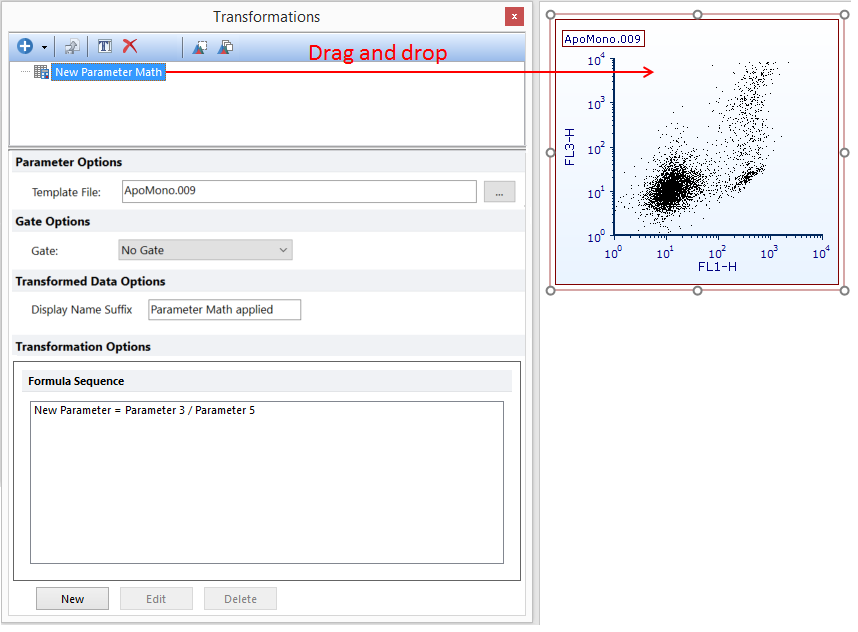
Task: Click the browse ellipsis button for Template File
Action: tap(499, 192)
